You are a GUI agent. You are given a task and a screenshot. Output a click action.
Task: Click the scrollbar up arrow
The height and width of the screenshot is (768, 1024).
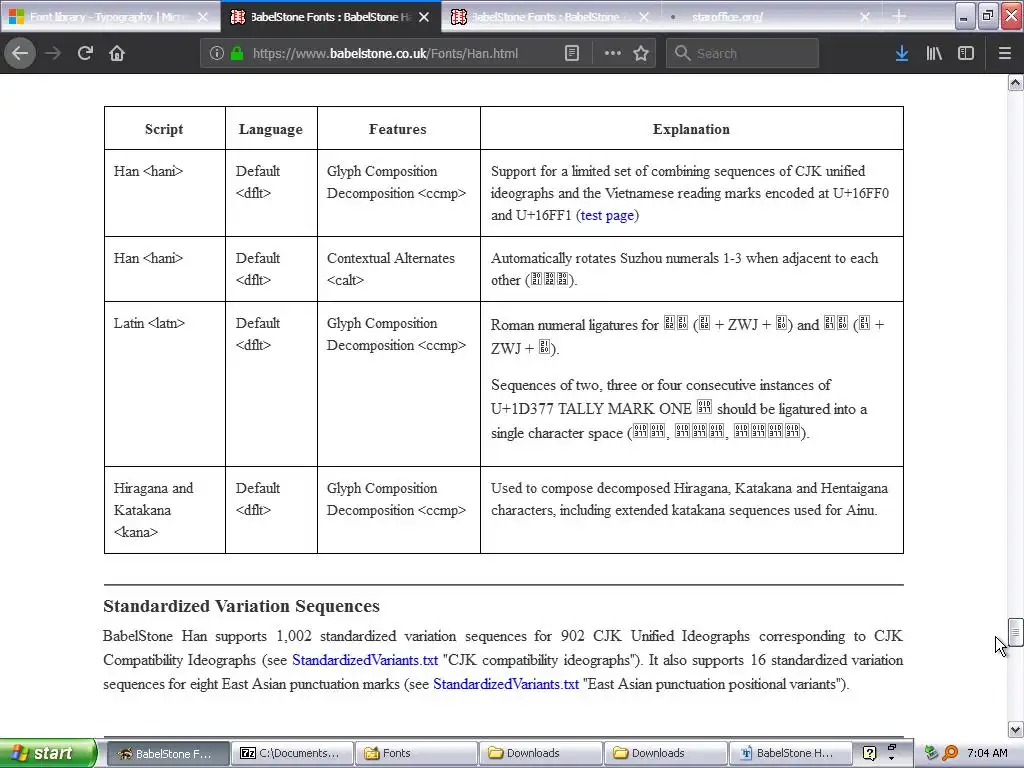pos(1015,82)
